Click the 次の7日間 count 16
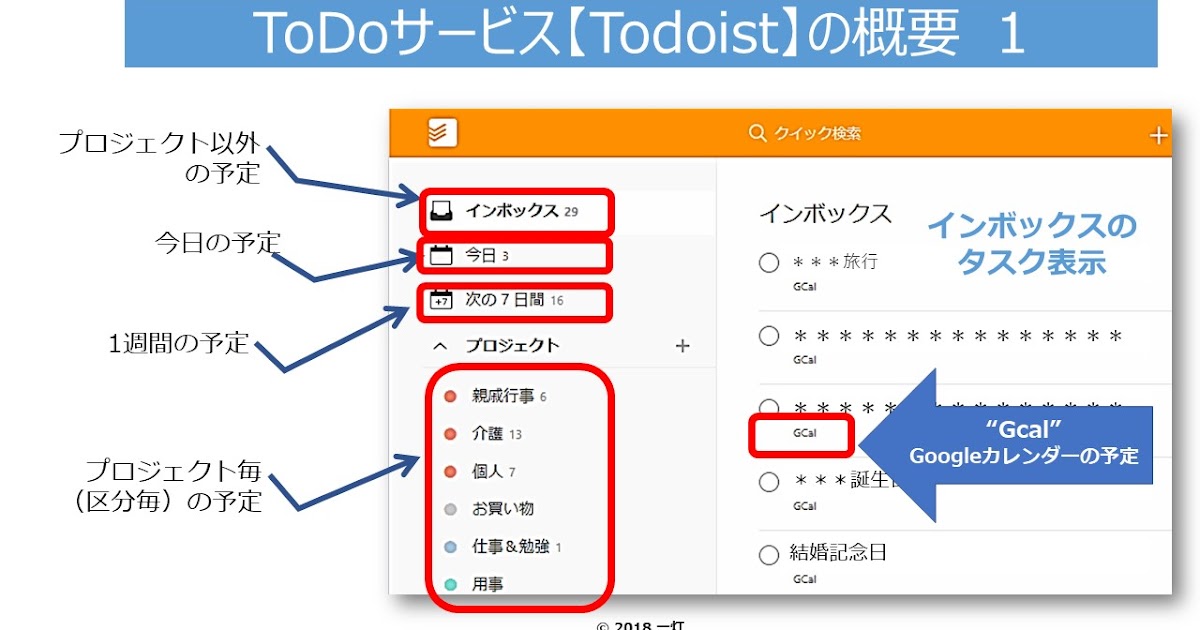Screen dimensions: 1200x630 (x=557, y=301)
